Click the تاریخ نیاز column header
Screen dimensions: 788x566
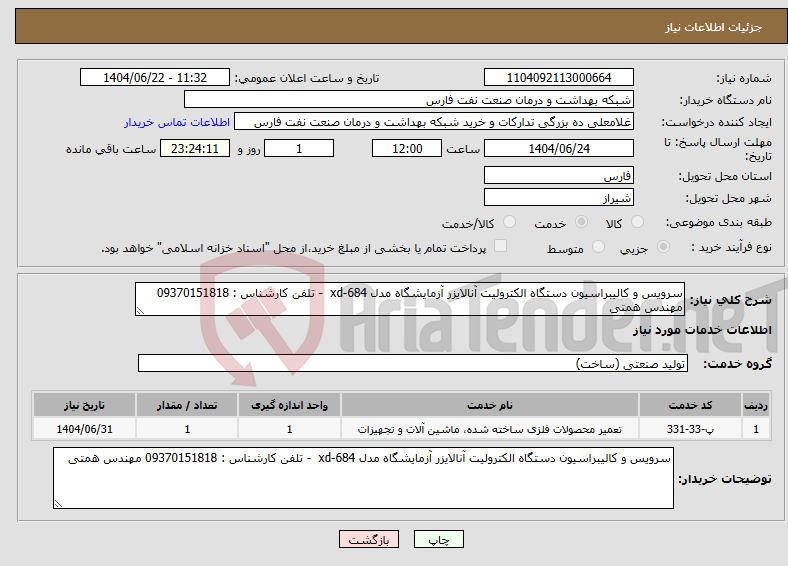[84, 405]
